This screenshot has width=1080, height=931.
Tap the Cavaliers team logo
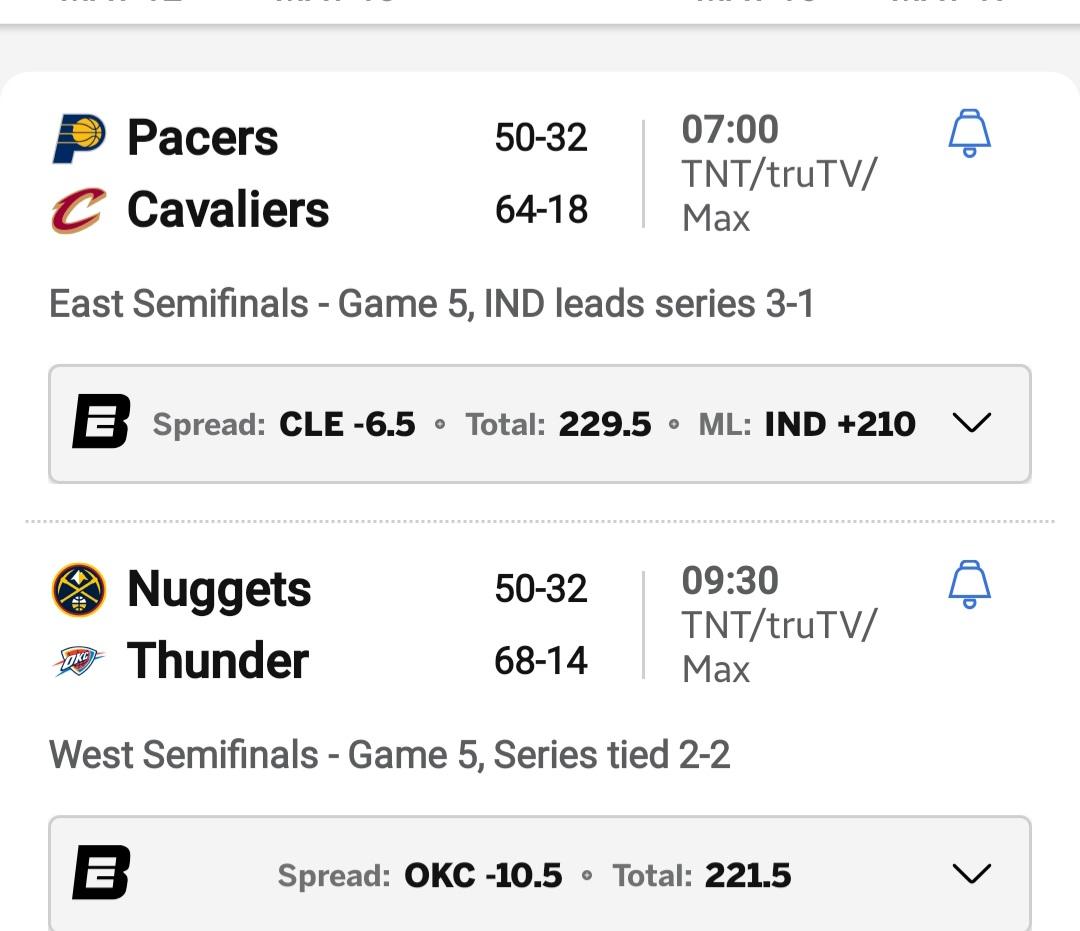tap(79, 211)
